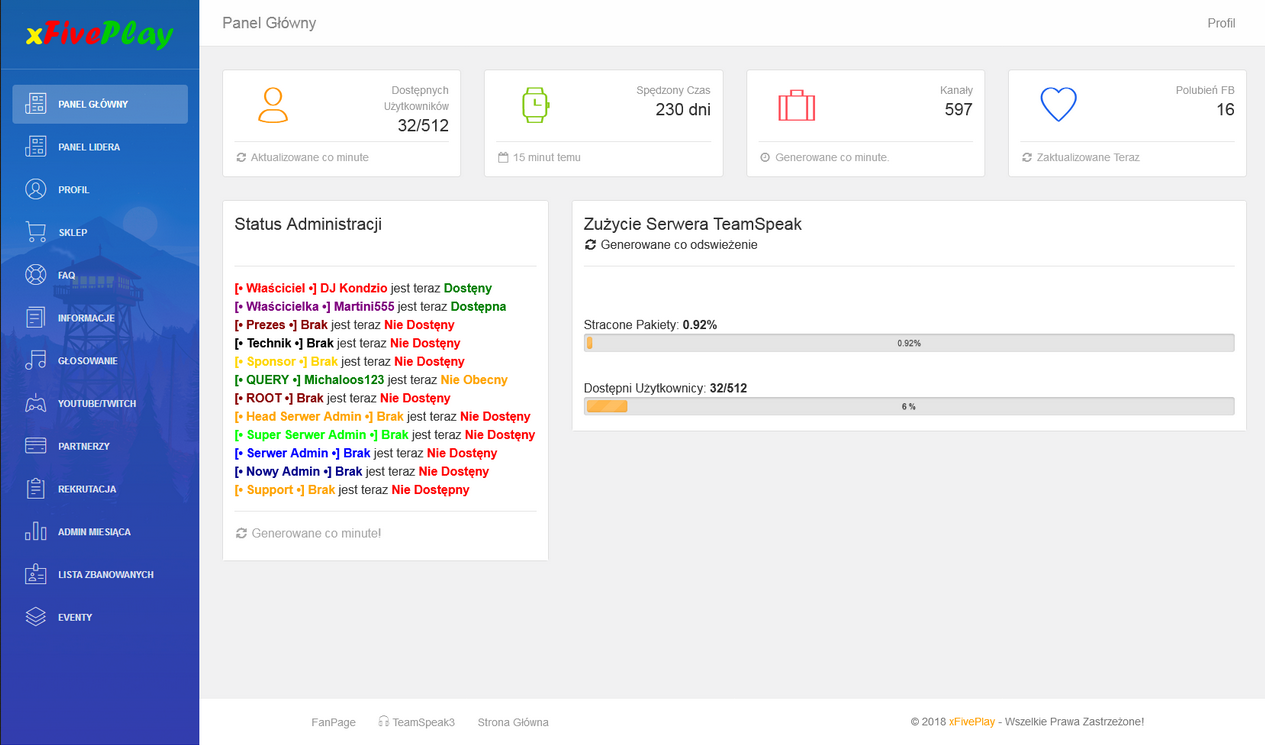Click the lifebuoy FAQ icon

pyautogui.click(x=36, y=275)
